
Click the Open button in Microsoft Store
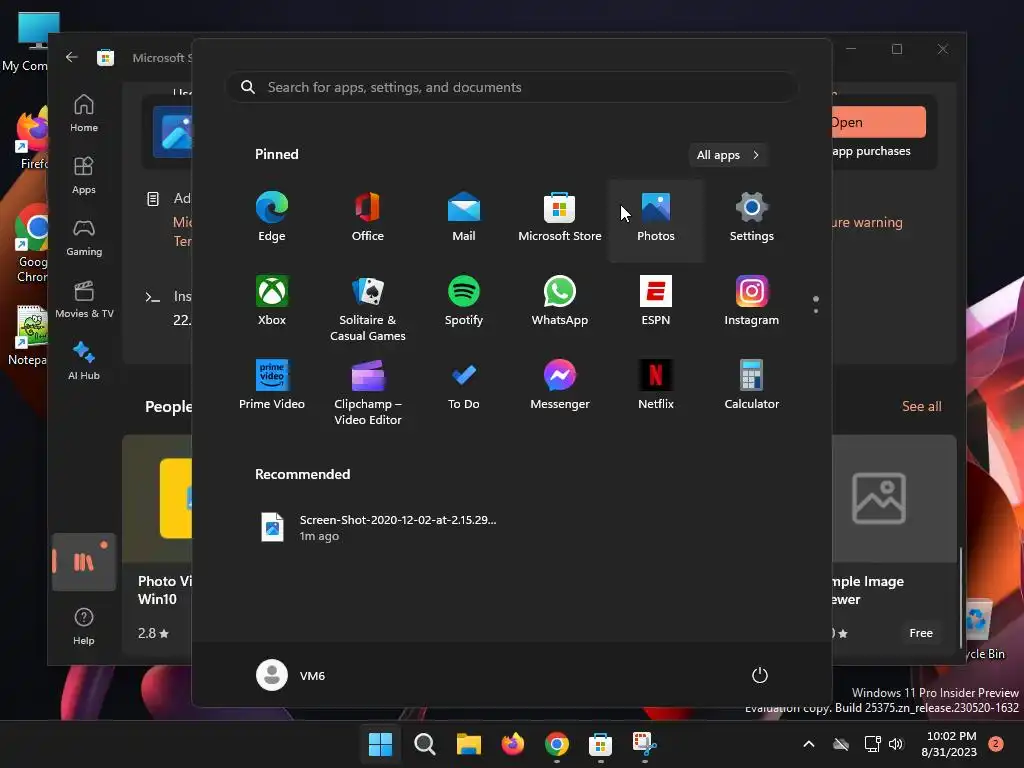tap(878, 122)
